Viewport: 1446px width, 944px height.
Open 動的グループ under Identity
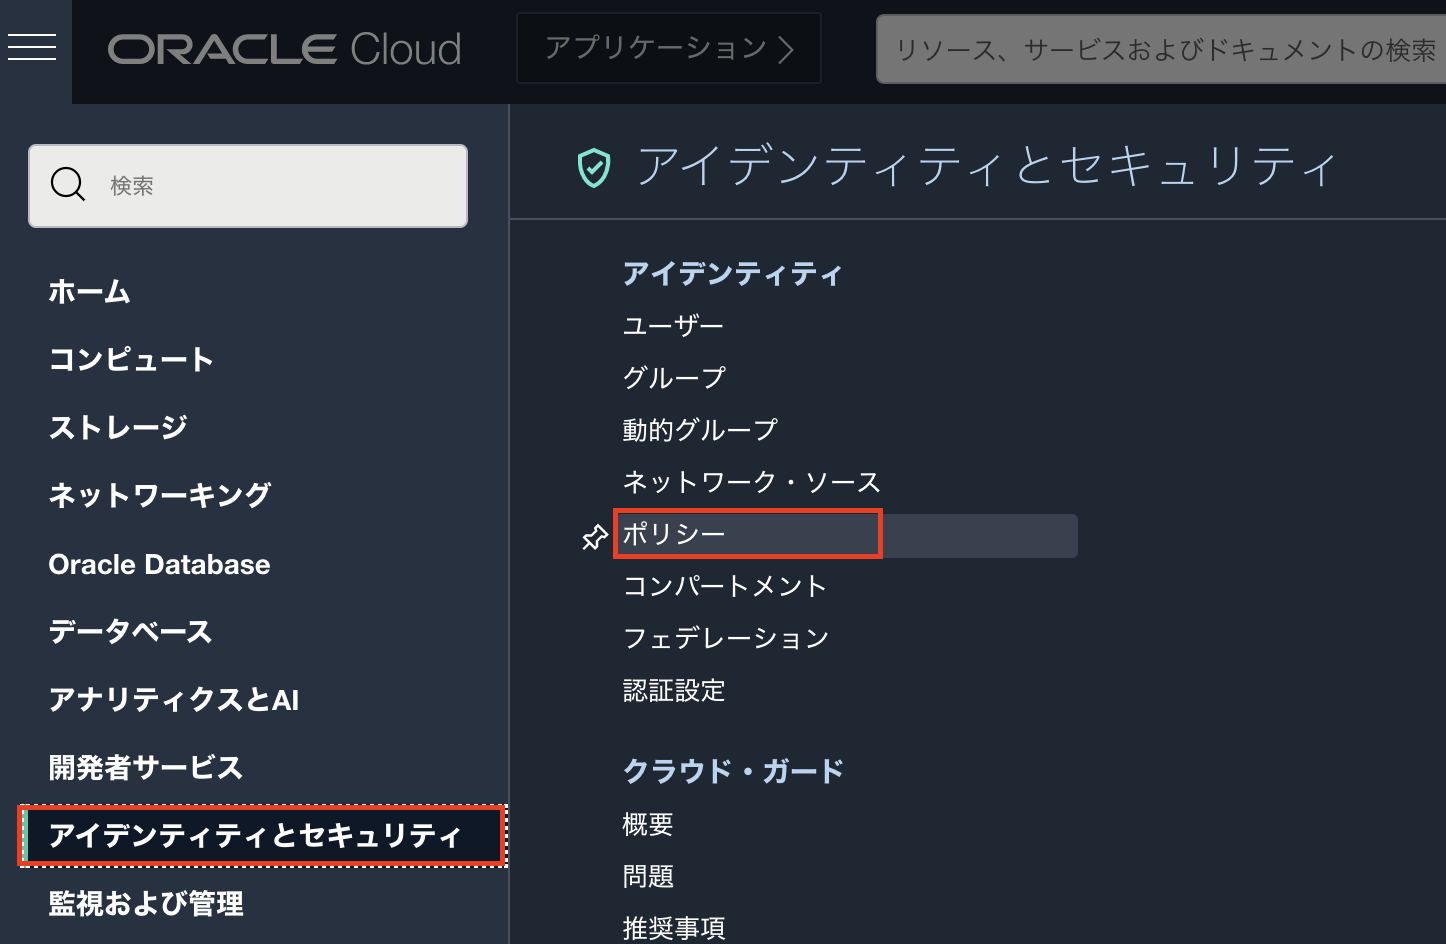coord(700,430)
